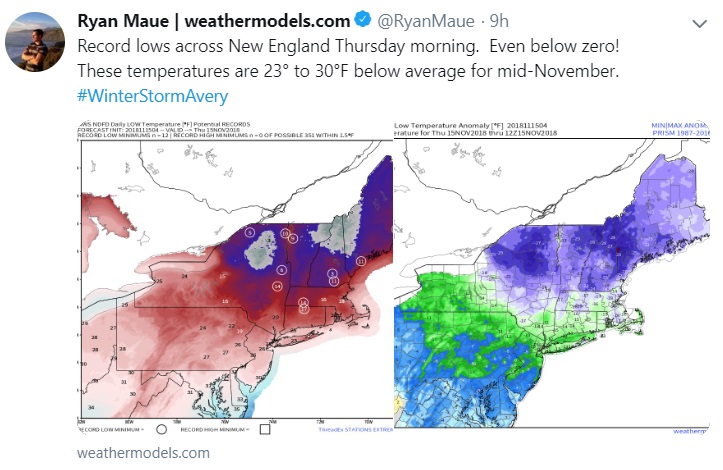Select the record low minimum circle legend symbol
The width and height of the screenshot is (723, 470).
click(161, 429)
